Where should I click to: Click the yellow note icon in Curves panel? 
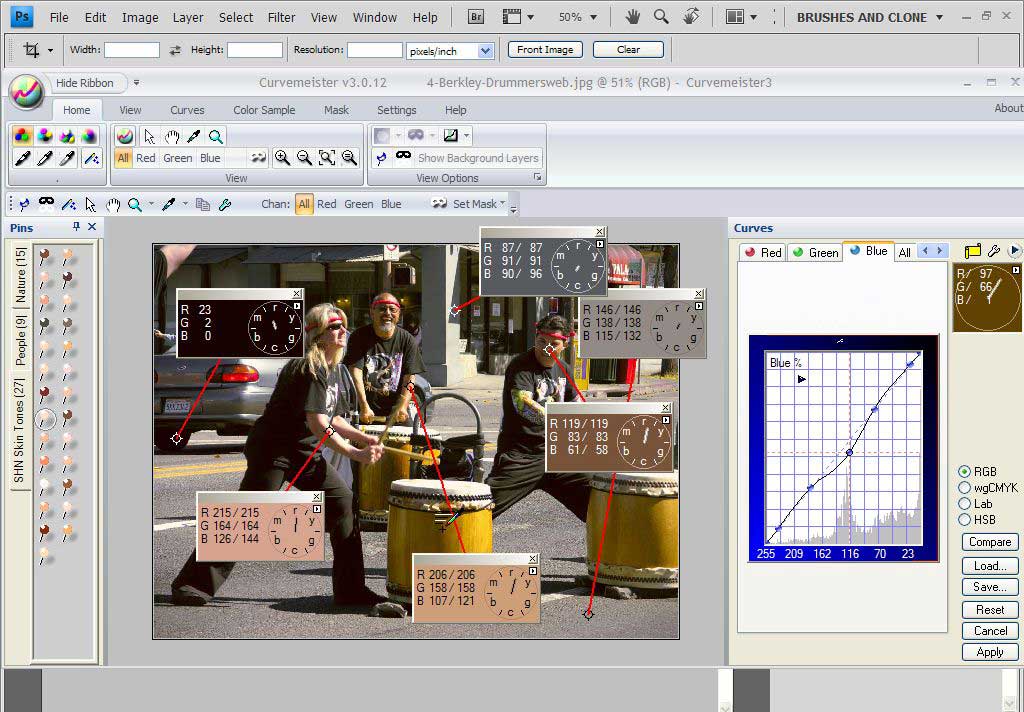coord(973,251)
